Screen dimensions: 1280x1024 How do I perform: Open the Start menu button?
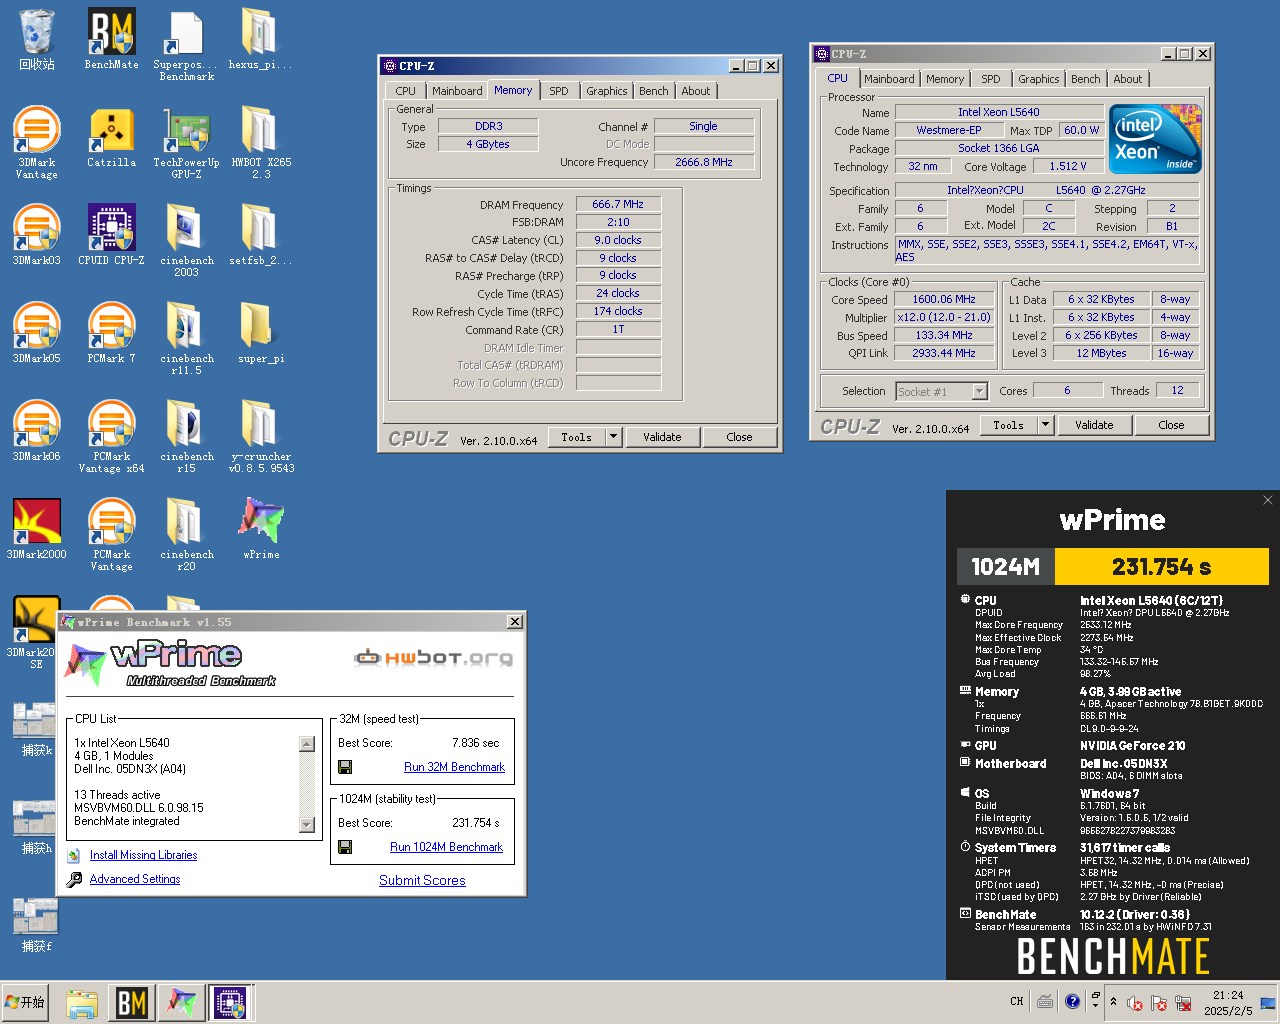tap(26, 1002)
